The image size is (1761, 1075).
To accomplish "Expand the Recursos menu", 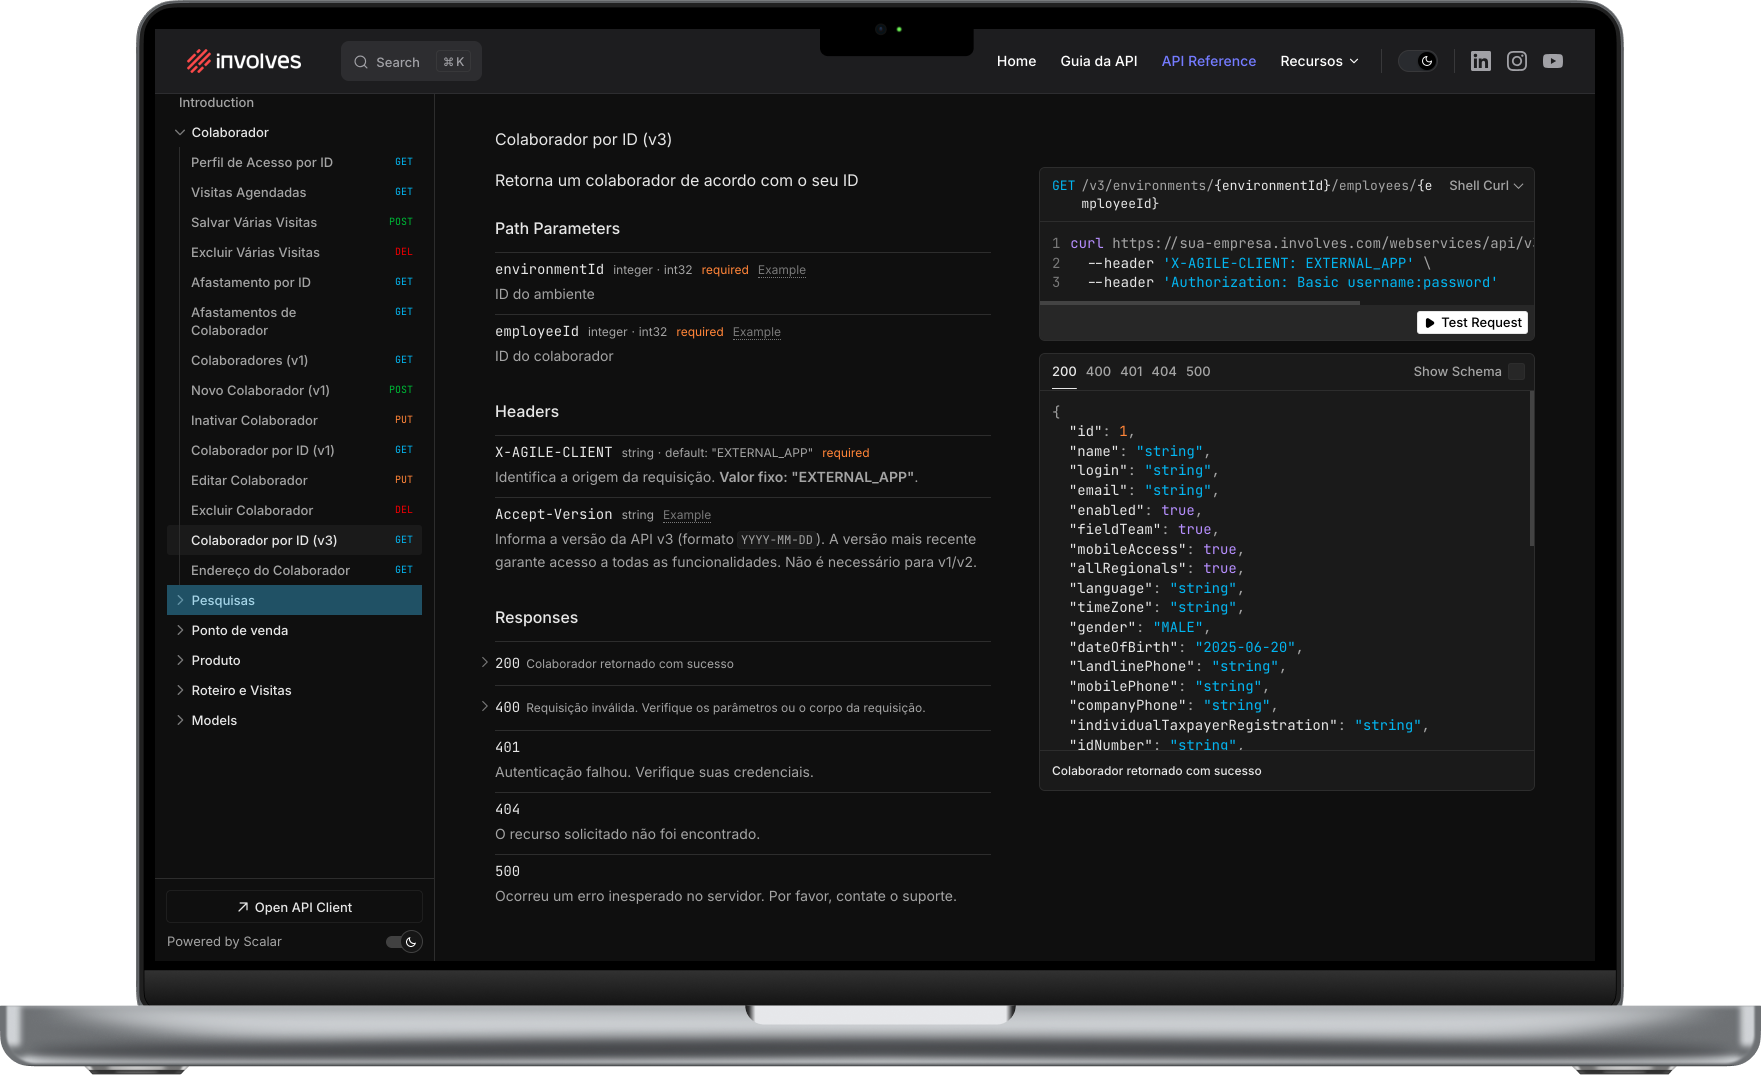I will tap(1319, 61).
